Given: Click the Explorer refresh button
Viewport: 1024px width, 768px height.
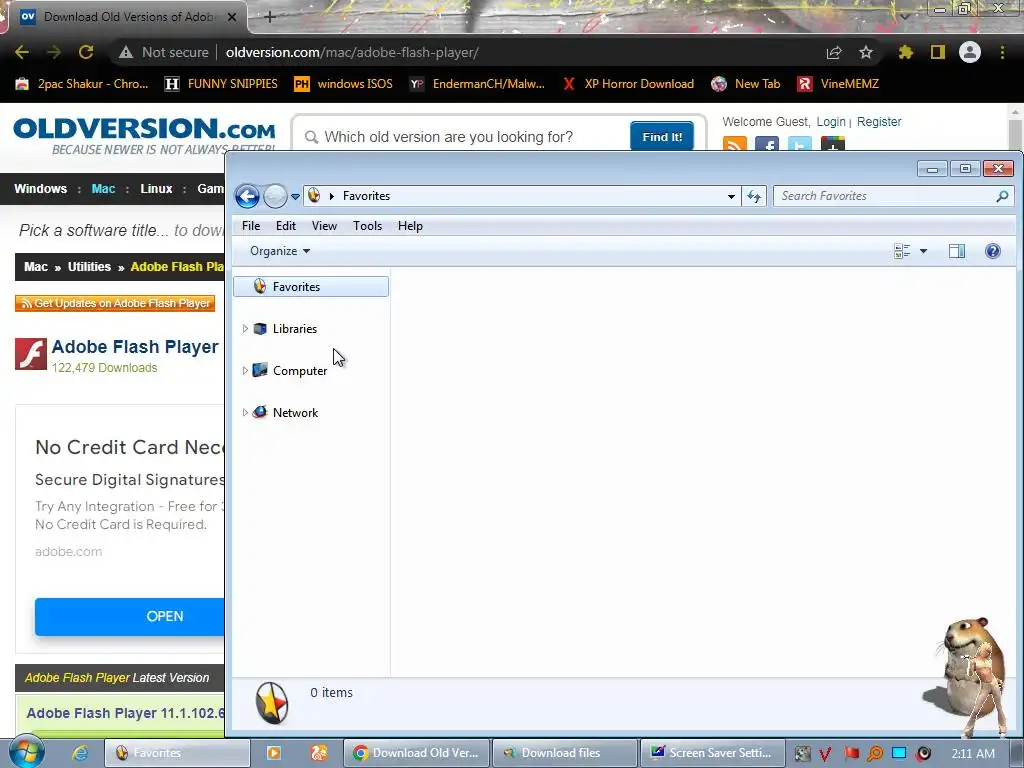Looking at the screenshot, I should click(x=754, y=197).
